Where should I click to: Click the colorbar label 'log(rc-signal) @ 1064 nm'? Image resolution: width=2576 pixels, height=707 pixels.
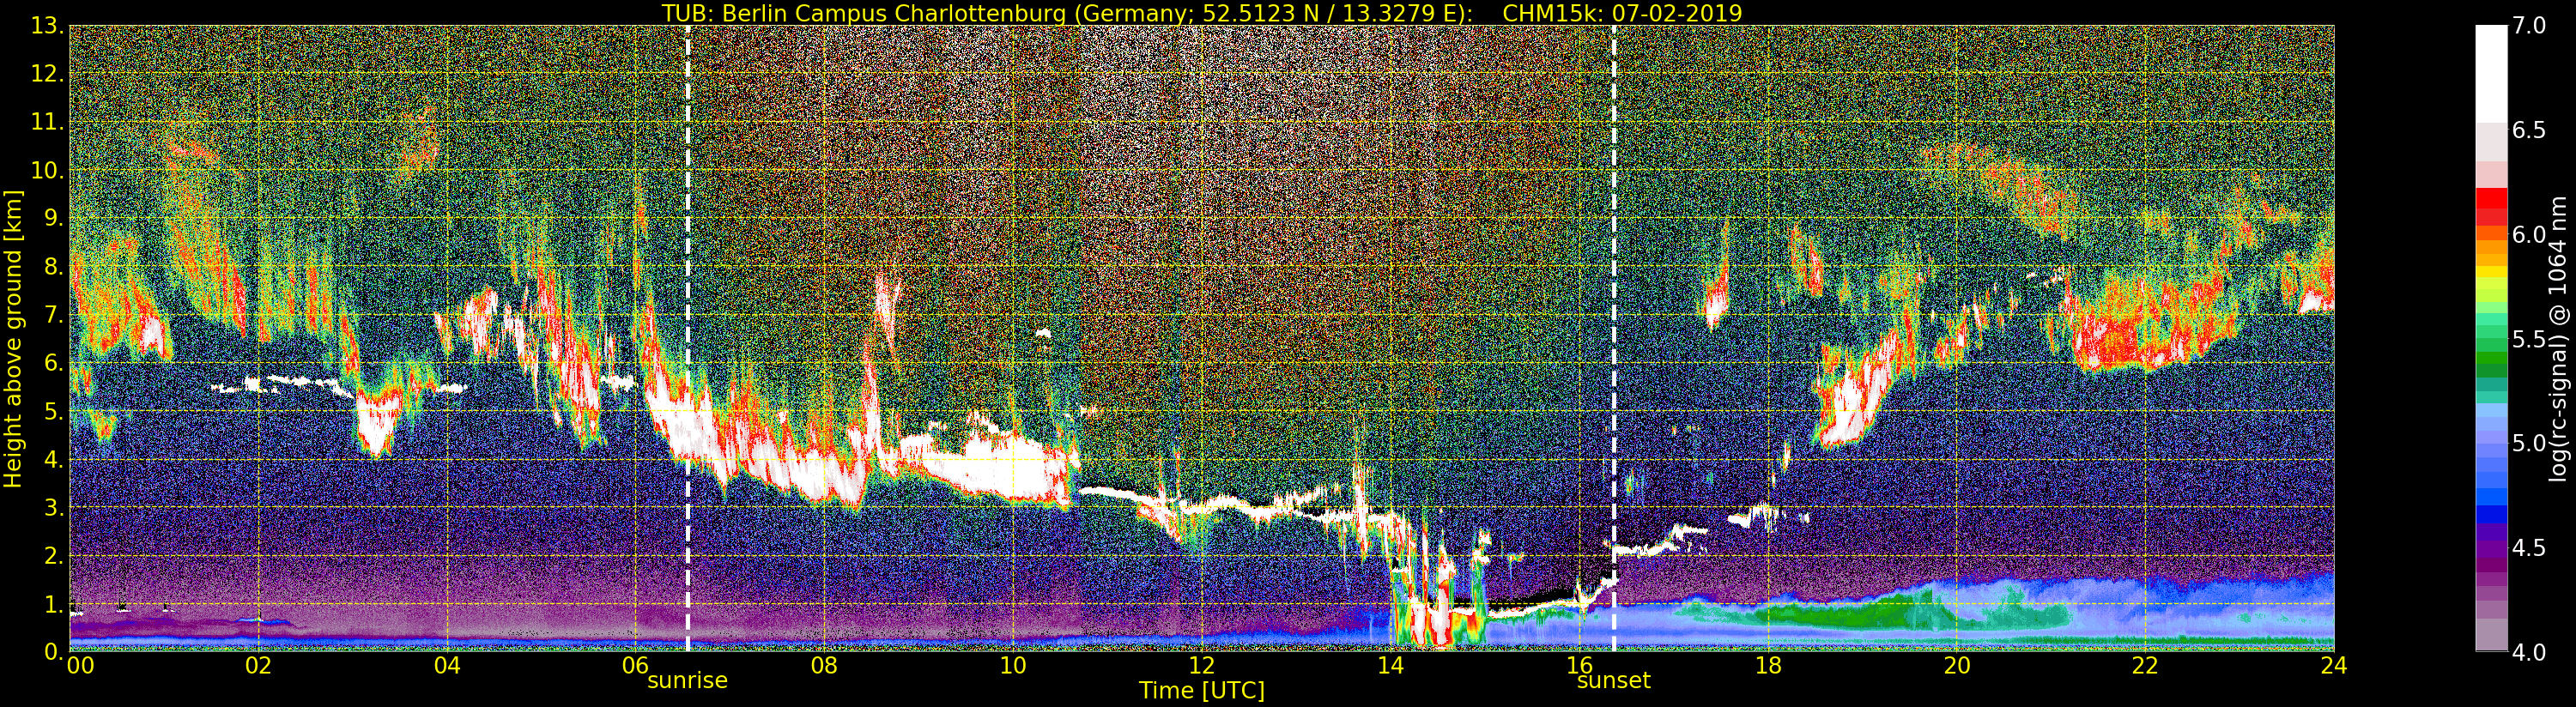point(2558,338)
